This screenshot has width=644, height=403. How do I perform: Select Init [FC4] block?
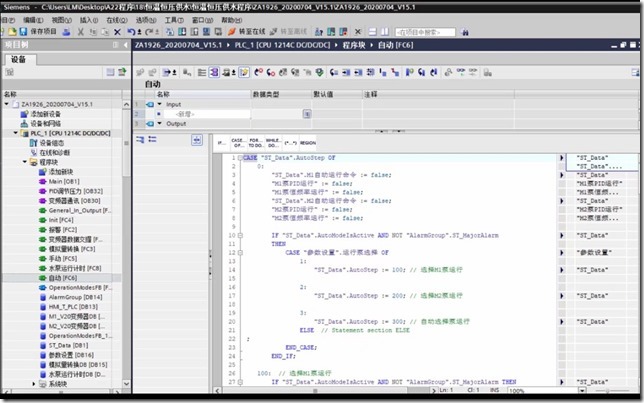[x=61, y=220]
